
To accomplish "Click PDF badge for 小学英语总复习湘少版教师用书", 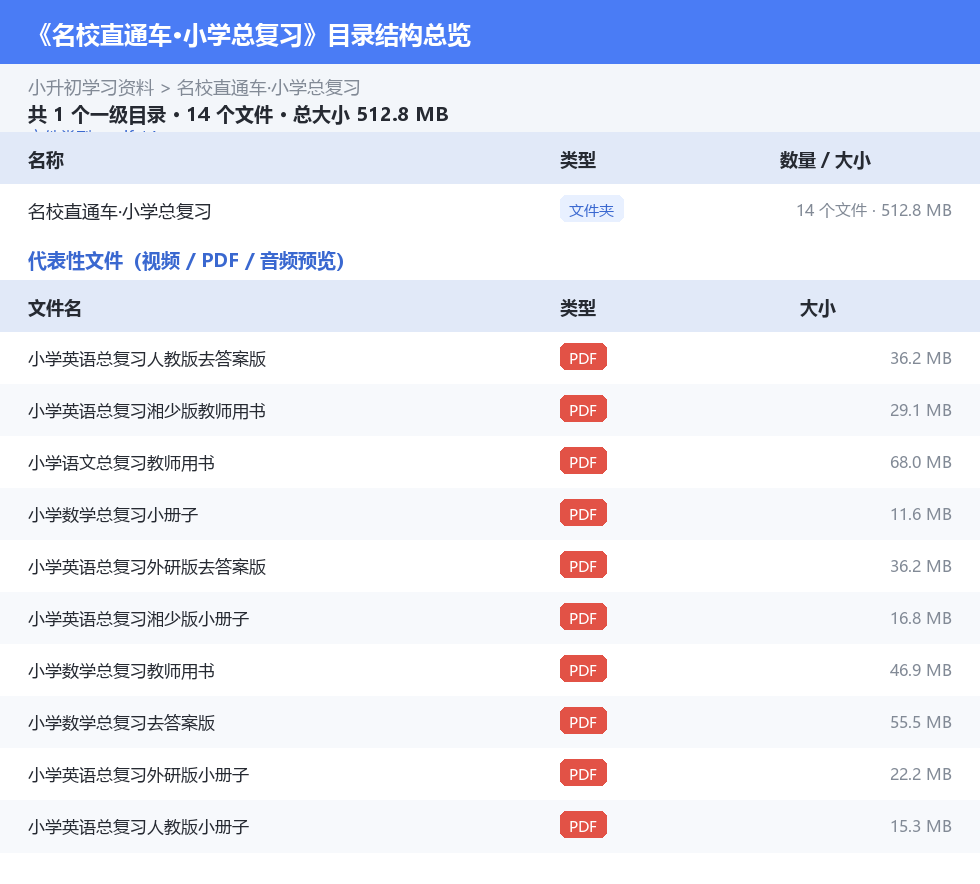I will pos(583,409).
